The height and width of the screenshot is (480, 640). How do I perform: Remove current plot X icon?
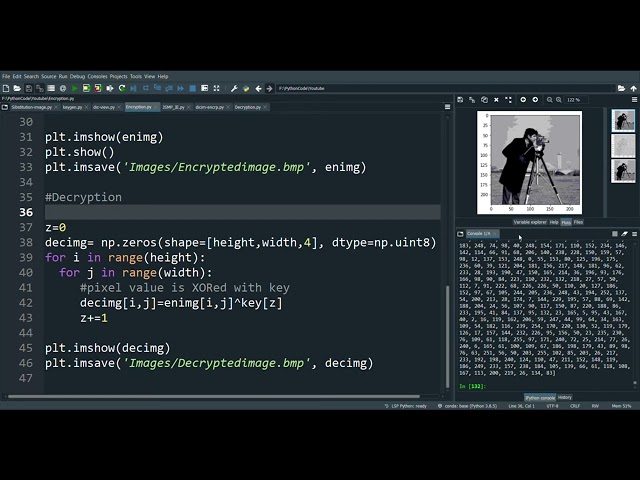496,100
